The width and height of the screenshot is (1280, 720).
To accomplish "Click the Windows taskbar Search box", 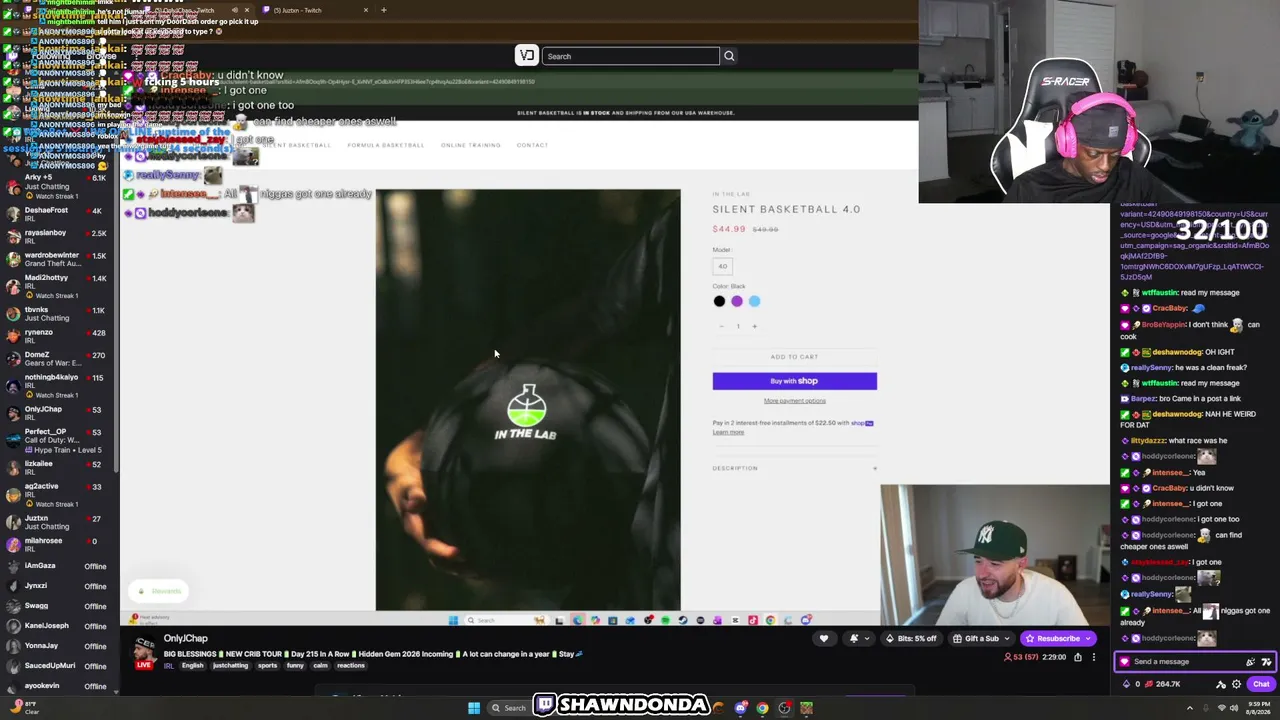I will pyautogui.click(x=508, y=708).
